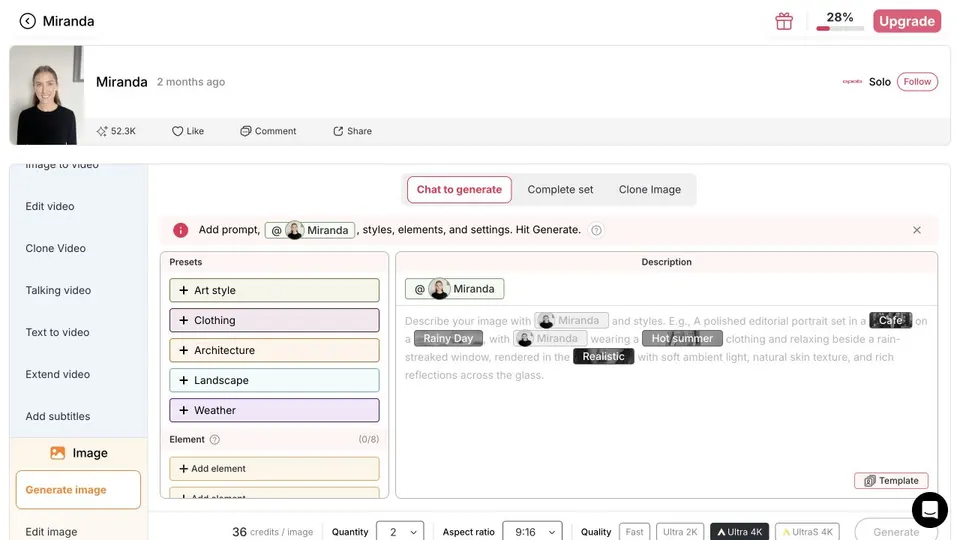Click the Upgrade button
This screenshot has height=540, width=960.
coord(907,21)
